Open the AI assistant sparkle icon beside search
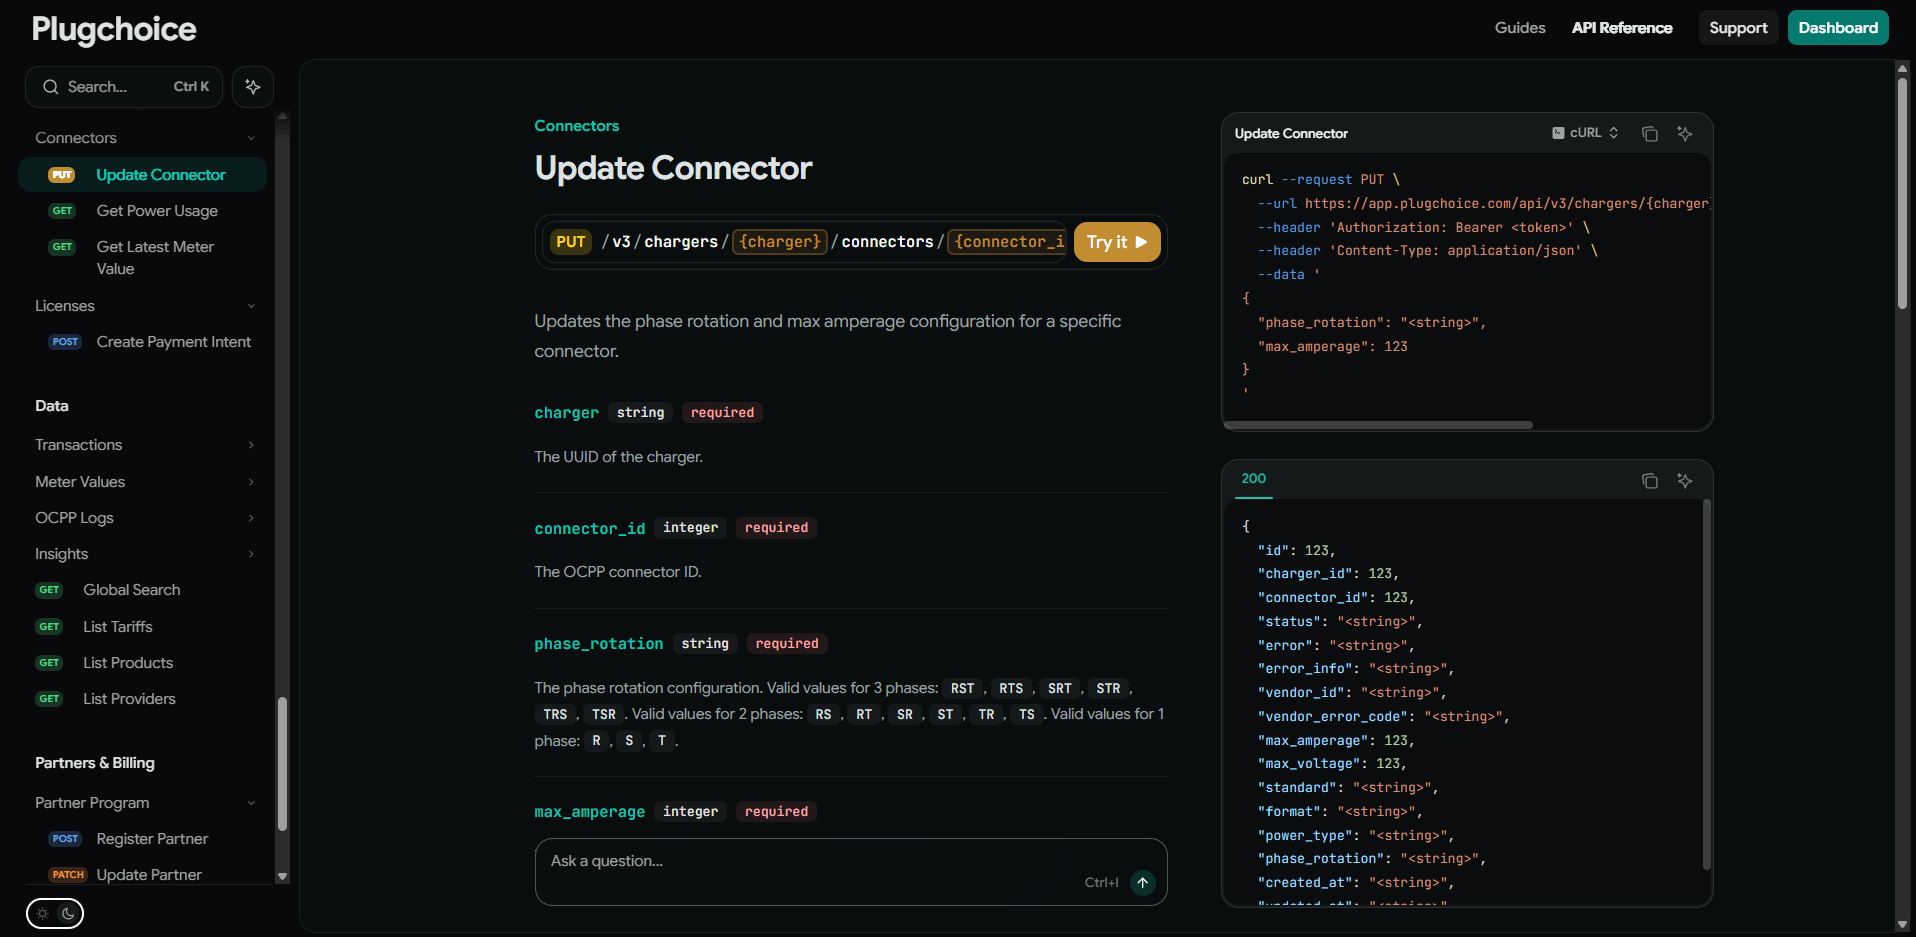The height and width of the screenshot is (937, 1916). click(252, 87)
